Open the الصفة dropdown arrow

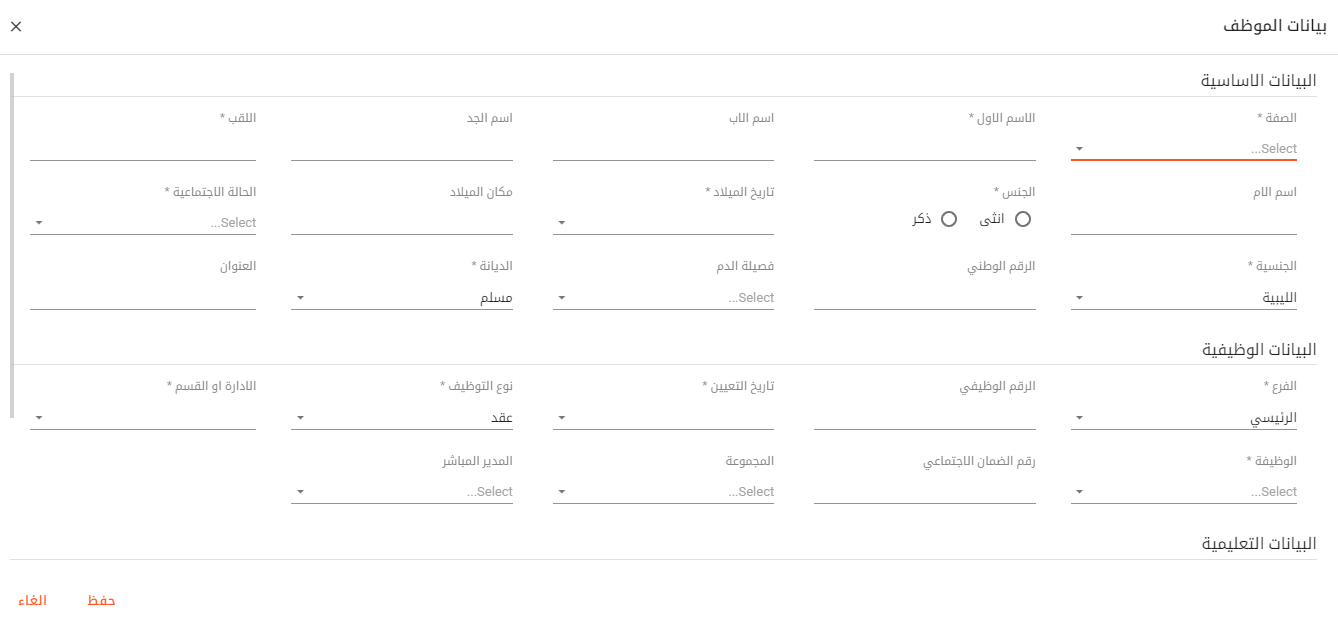point(1079,149)
